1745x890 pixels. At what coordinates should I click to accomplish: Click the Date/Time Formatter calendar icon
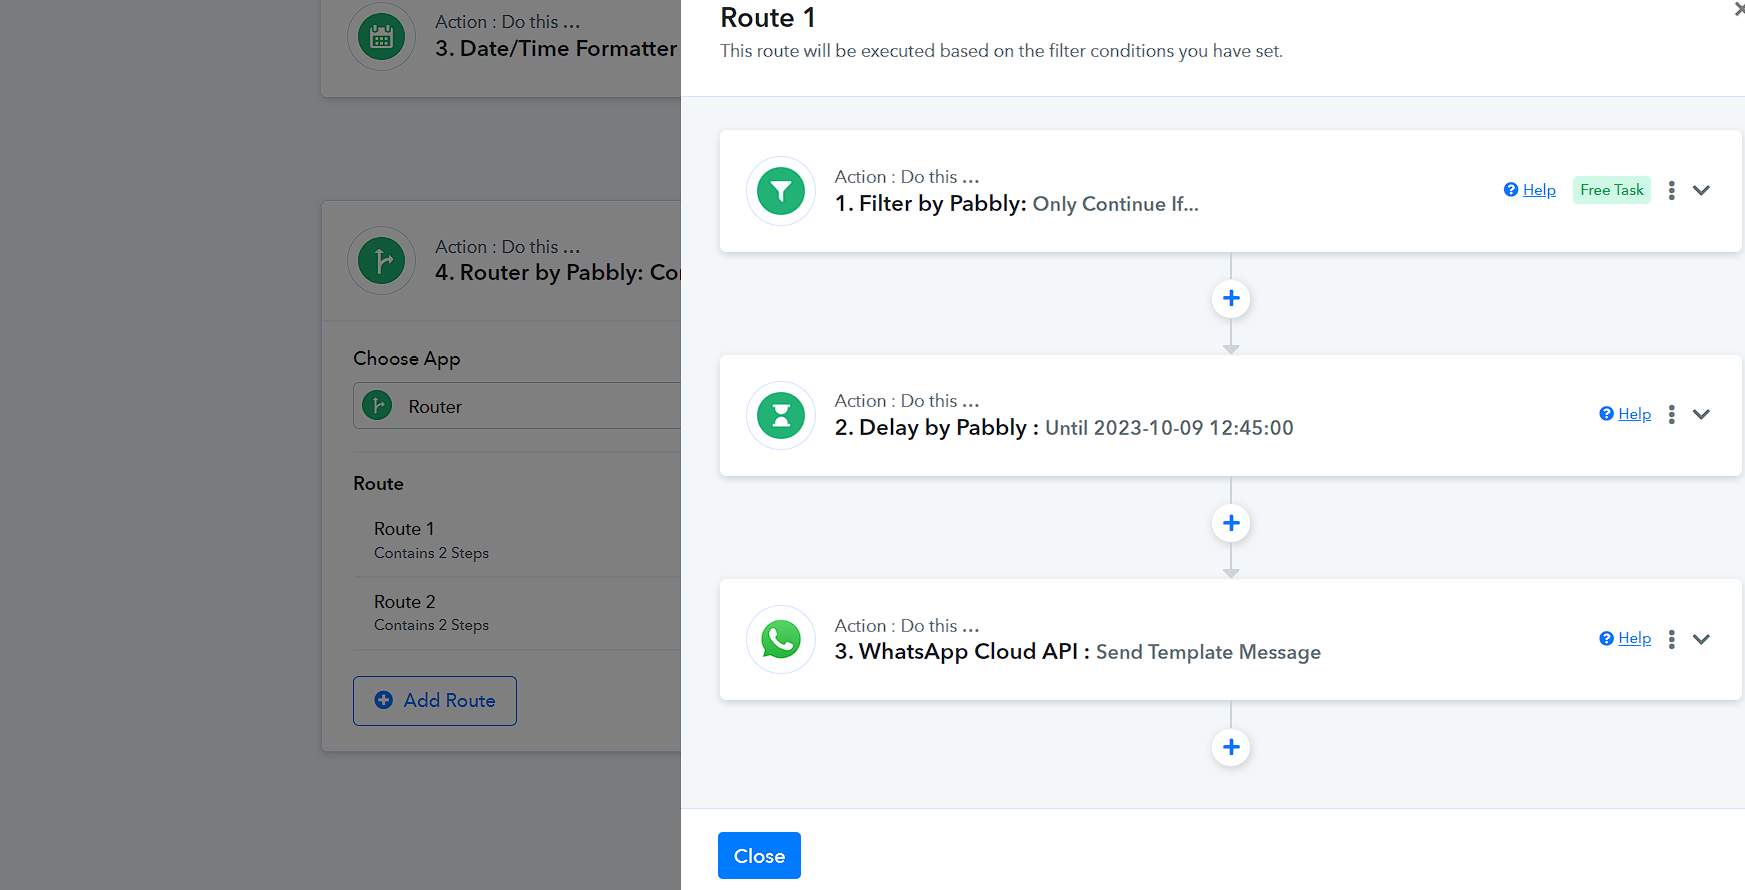(381, 37)
